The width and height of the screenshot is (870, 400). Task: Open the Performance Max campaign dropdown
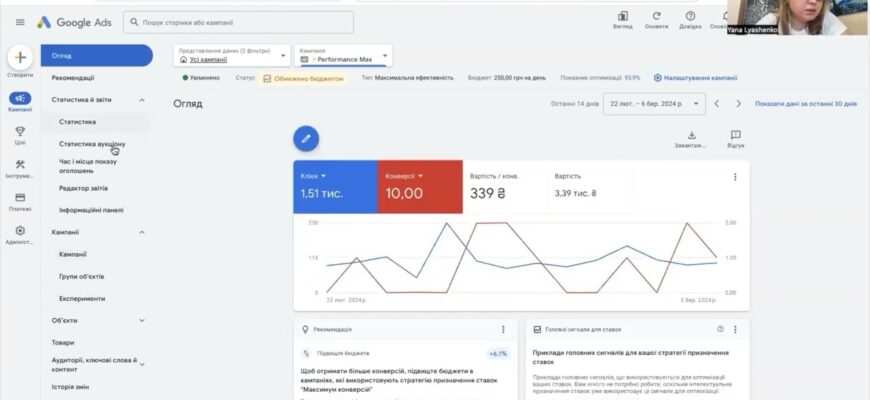click(344, 55)
